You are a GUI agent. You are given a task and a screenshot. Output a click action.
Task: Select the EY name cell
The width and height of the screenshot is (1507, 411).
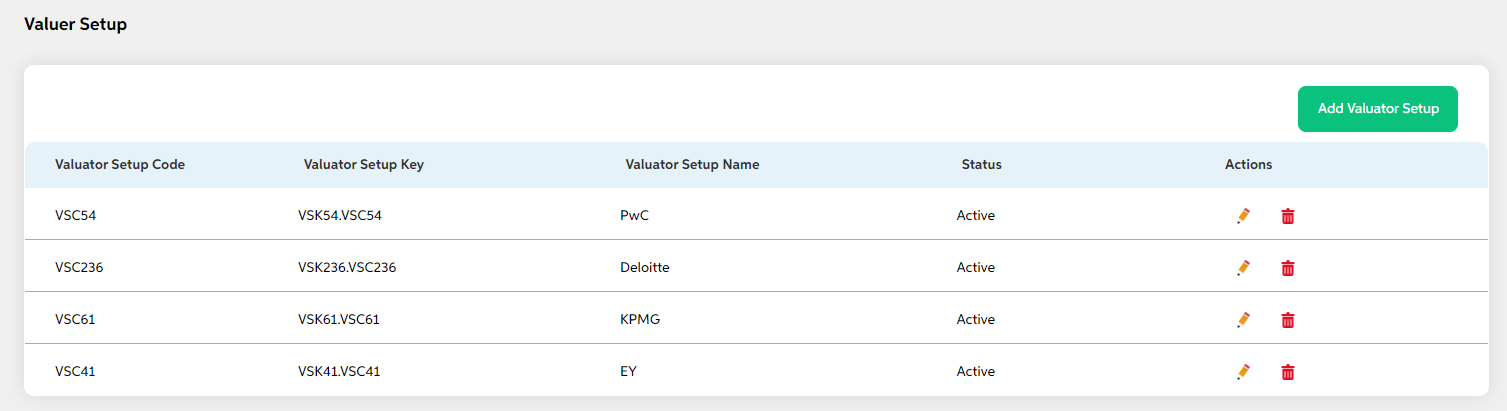click(x=628, y=371)
